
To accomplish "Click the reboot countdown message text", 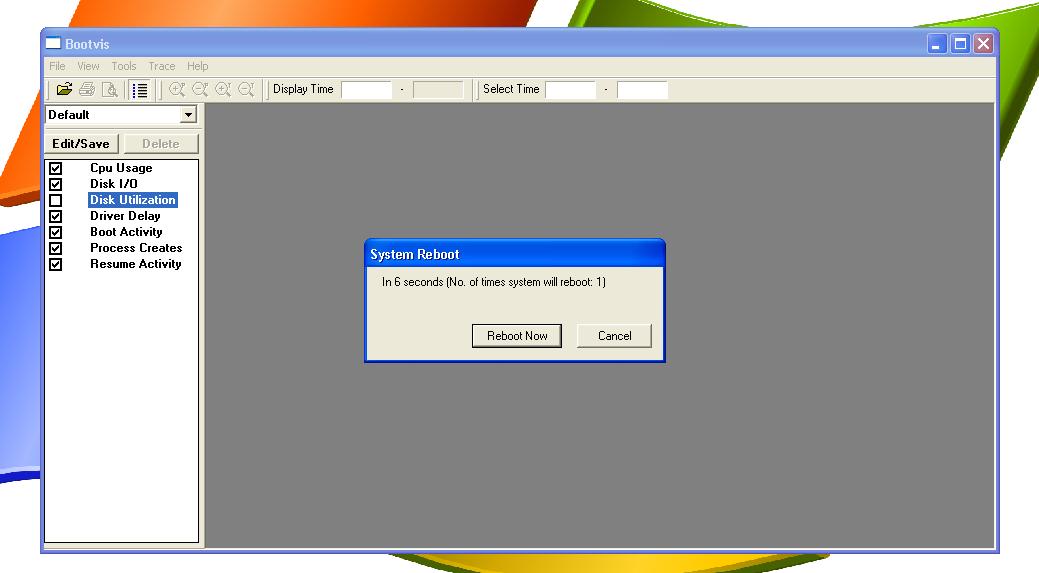I will (x=494, y=282).
